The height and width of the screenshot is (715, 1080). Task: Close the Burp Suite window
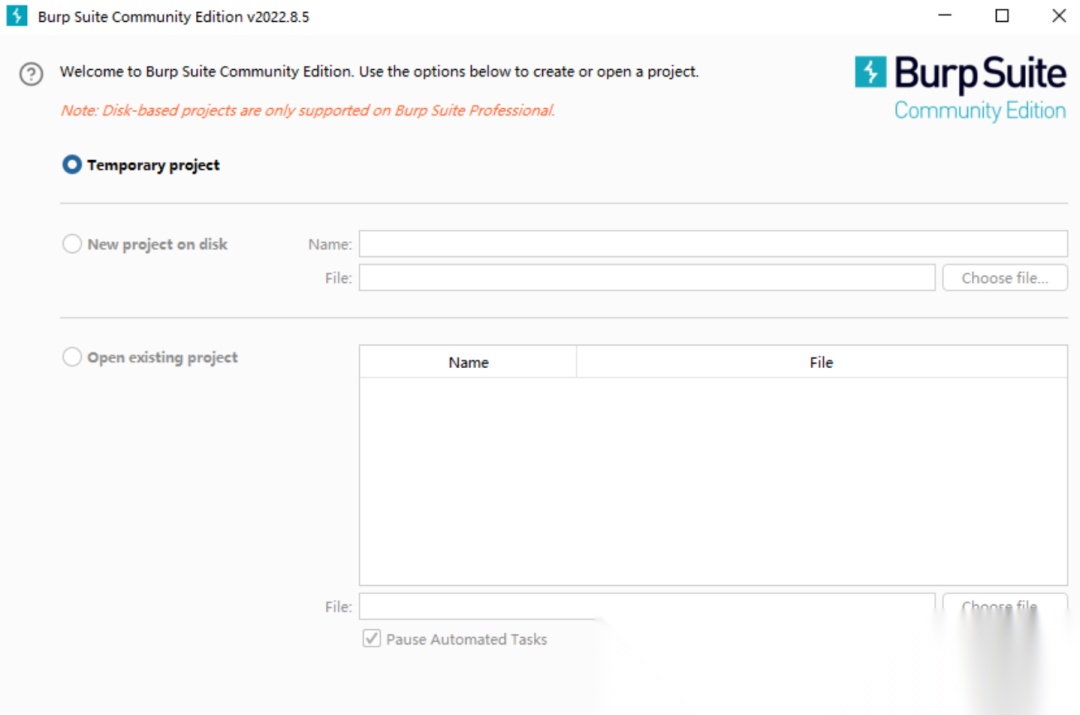pyautogui.click(x=1059, y=15)
